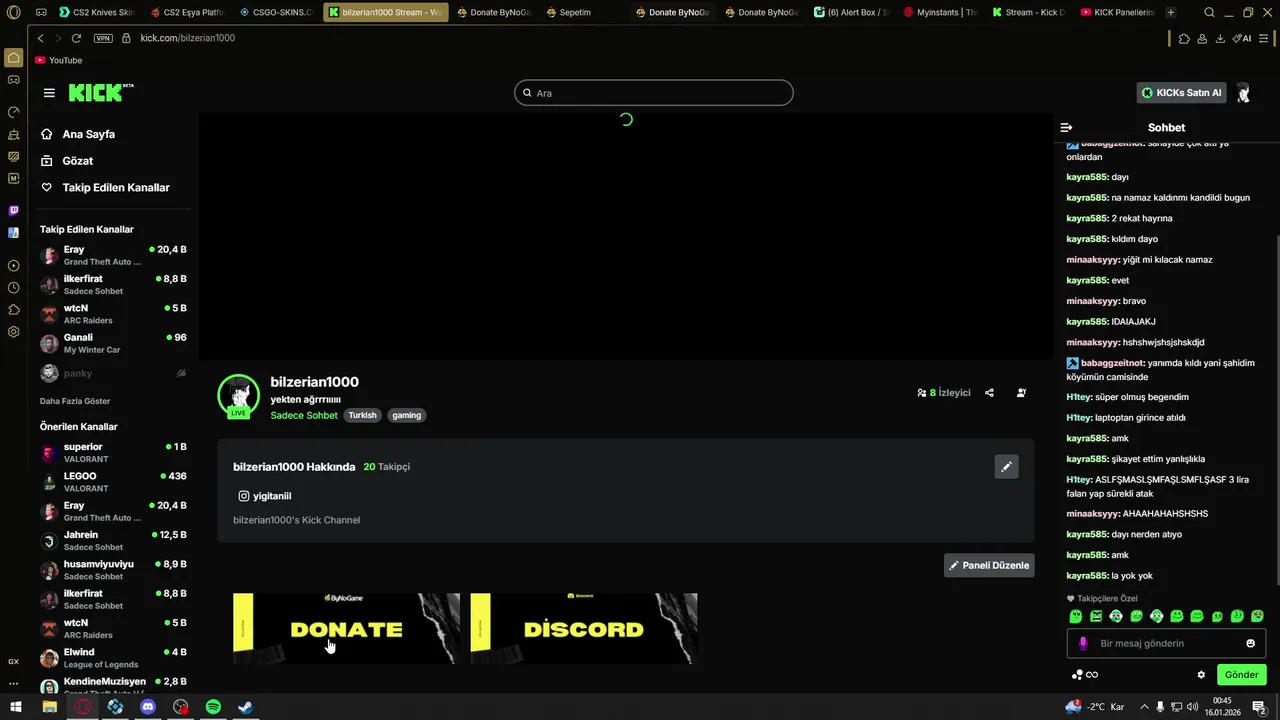Open Steam from the taskbar
This screenshot has width=1280, height=720.
pyautogui.click(x=245, y=707)
